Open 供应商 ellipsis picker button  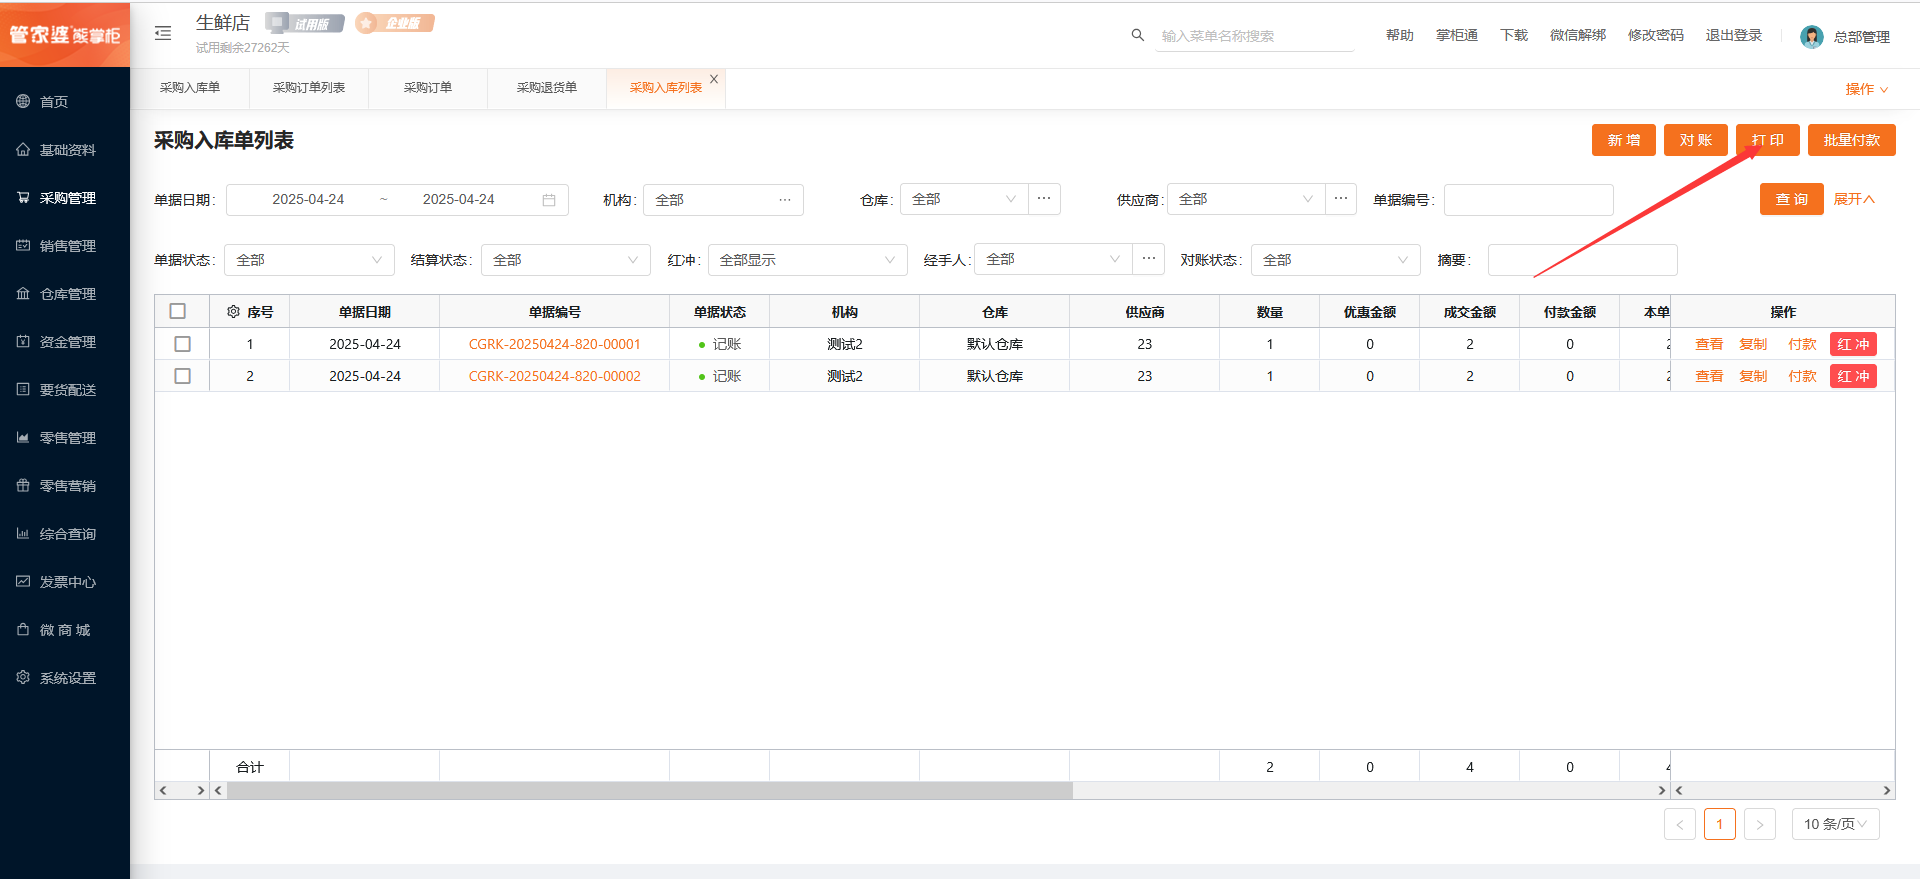(x=1341, y=199)
